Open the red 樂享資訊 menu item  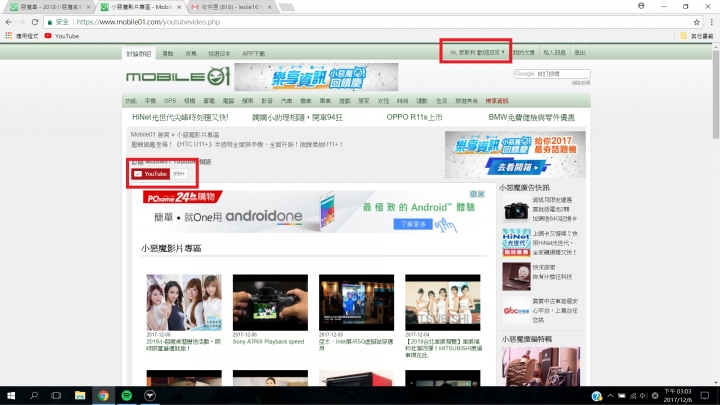(497, 101)
